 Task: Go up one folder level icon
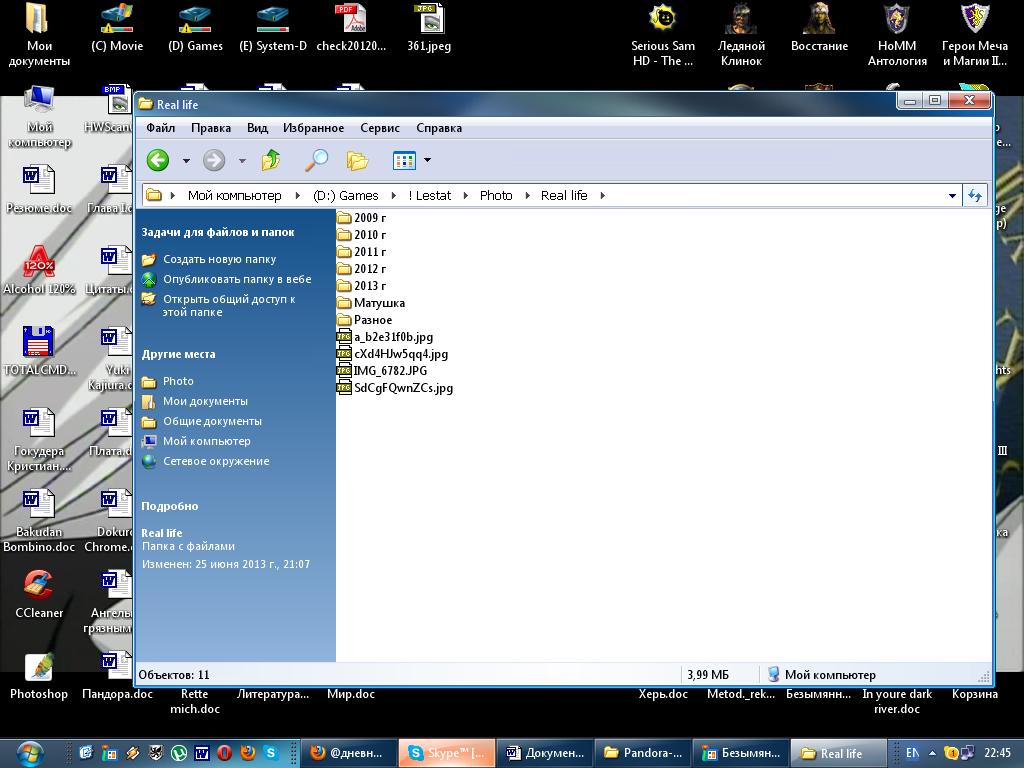tap(271, 160)
